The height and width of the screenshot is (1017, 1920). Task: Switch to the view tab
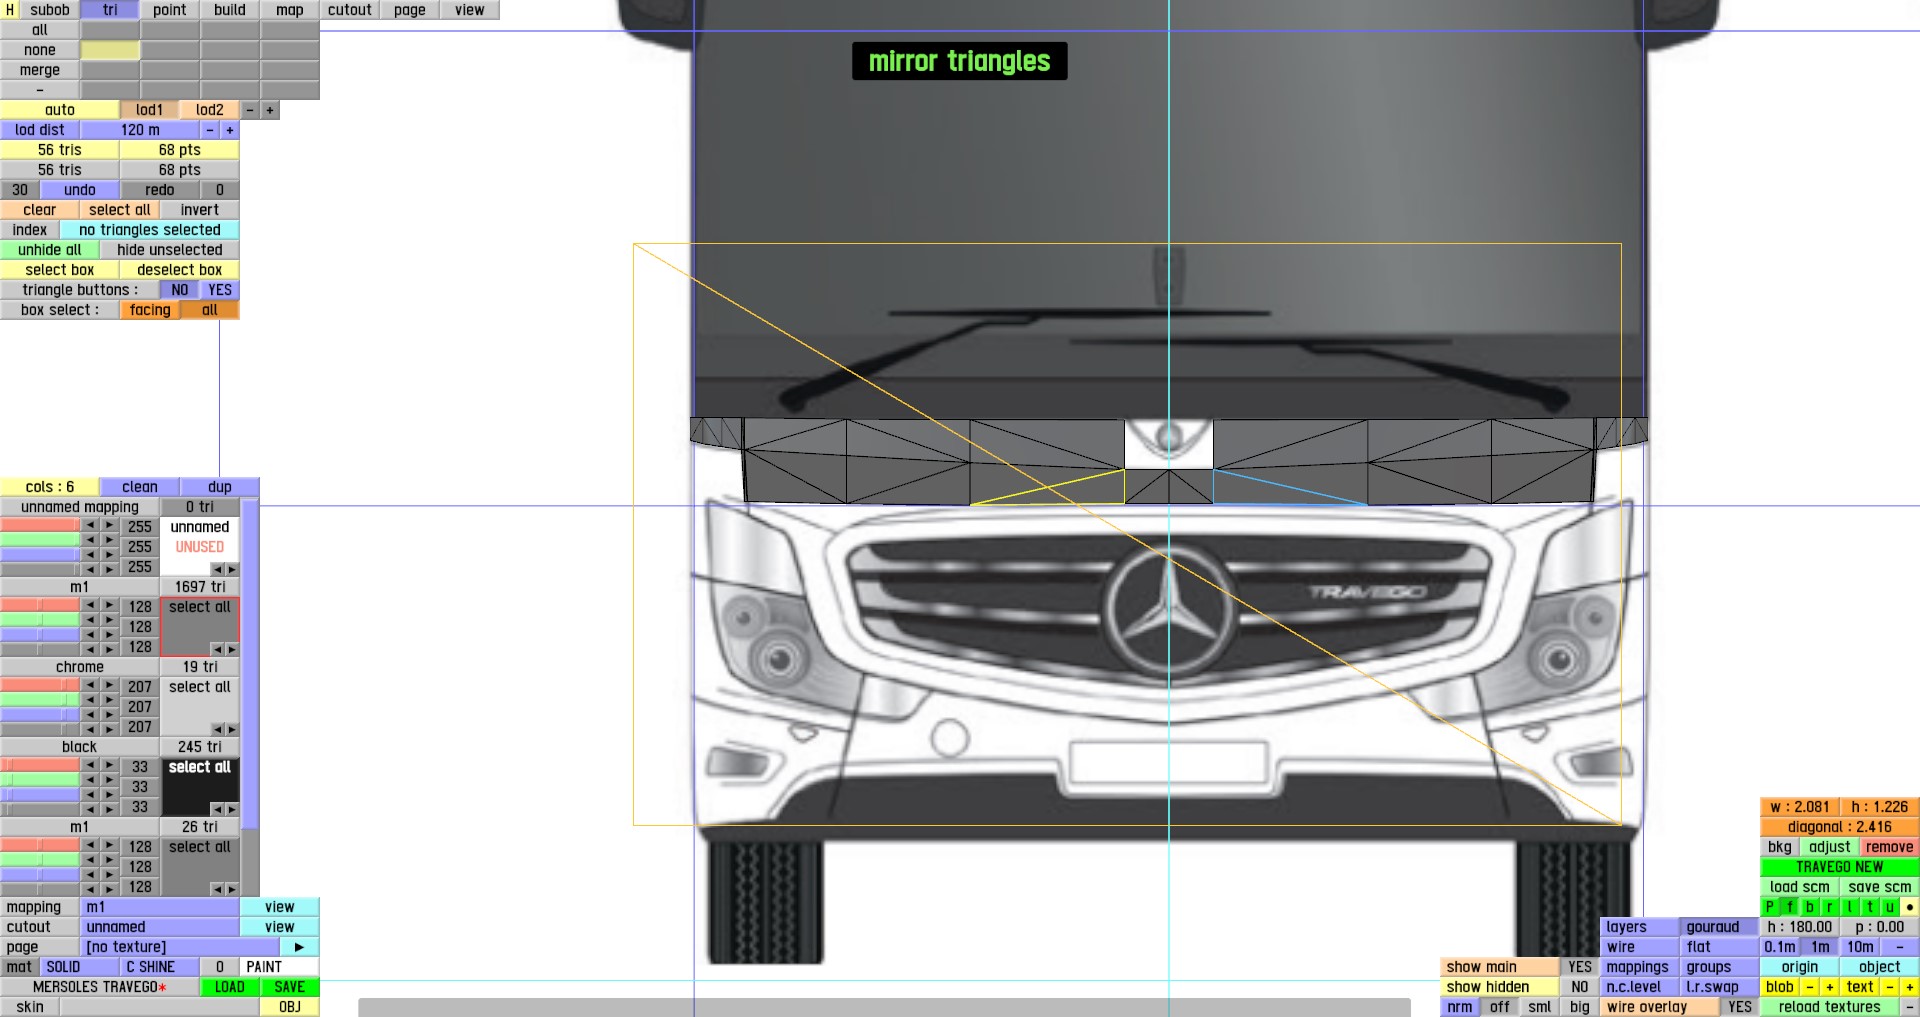click(470, 10)
